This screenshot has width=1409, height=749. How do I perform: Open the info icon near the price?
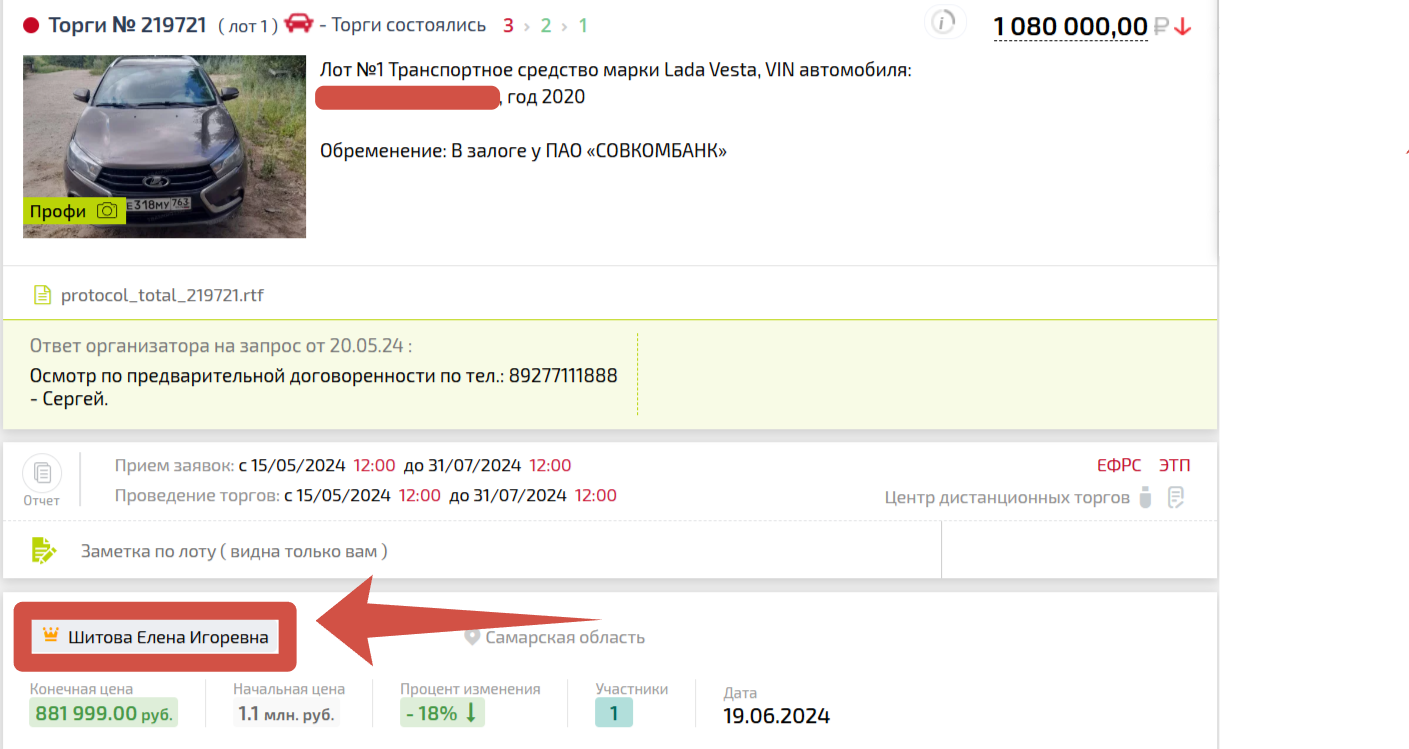[943, 22]
